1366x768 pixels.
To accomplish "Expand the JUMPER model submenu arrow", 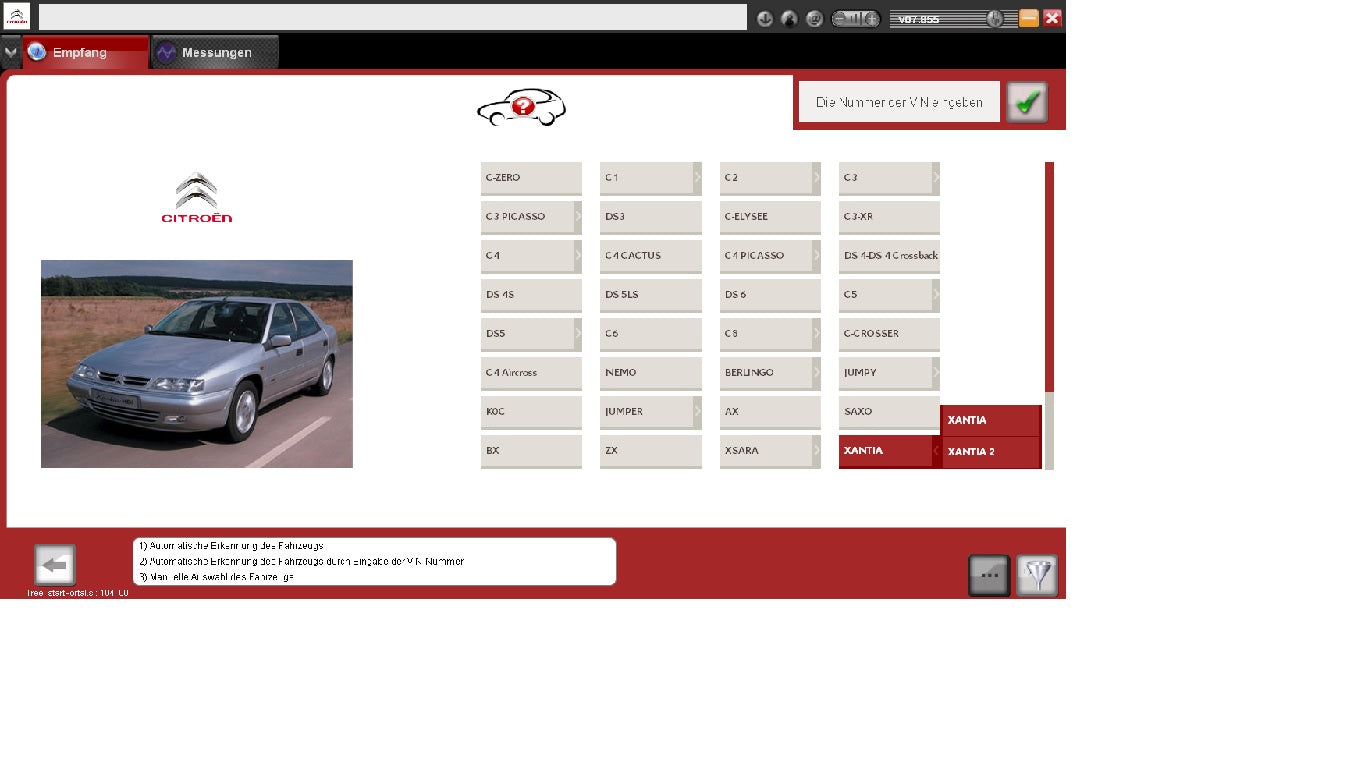I will click(697, 411).
